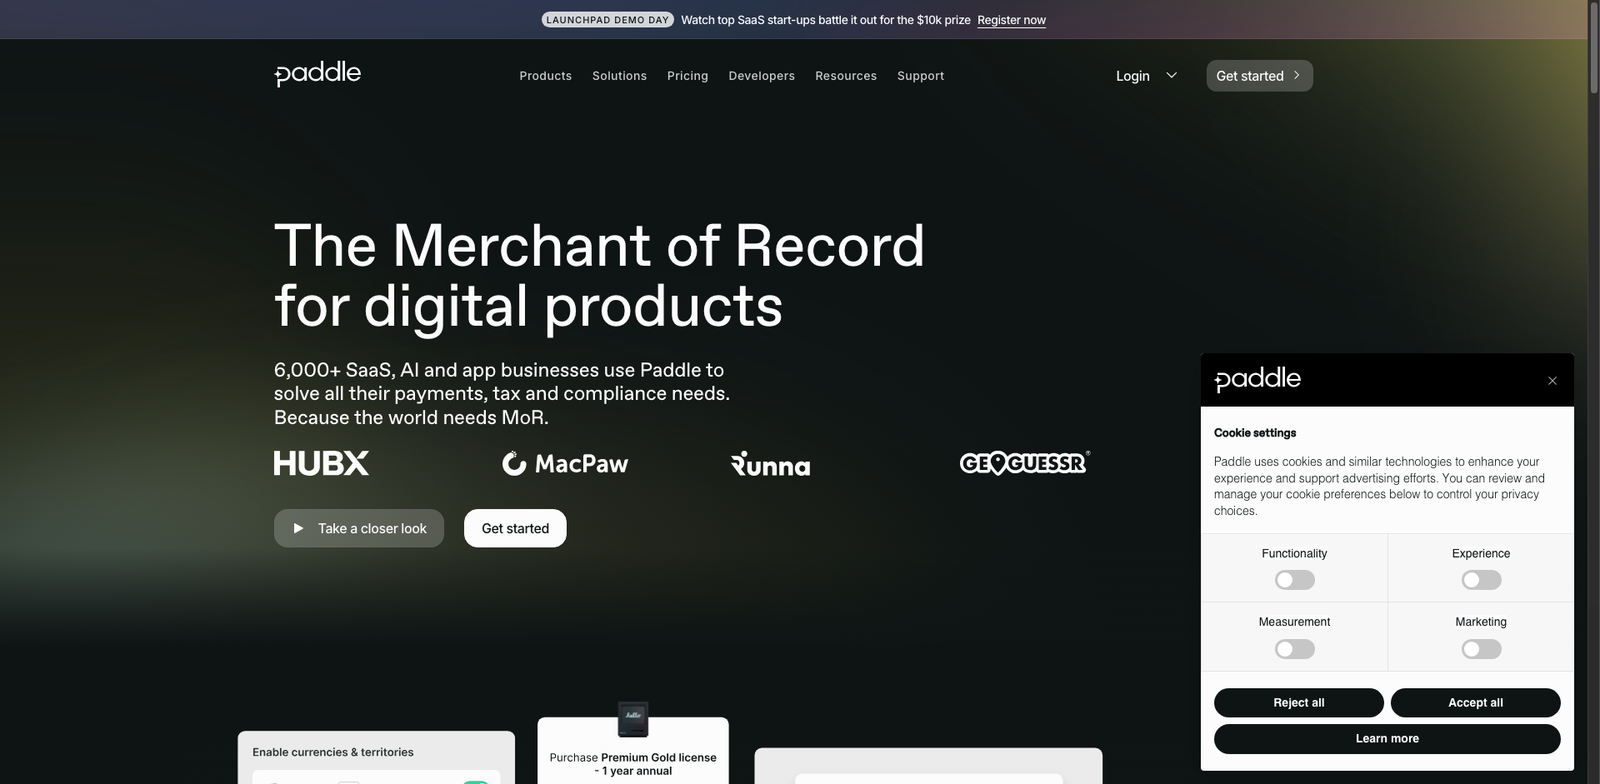Image resolution: width=1600 pixels, height=784 pixels.
Task: Play the Take a closer look video
Action: 359,529
